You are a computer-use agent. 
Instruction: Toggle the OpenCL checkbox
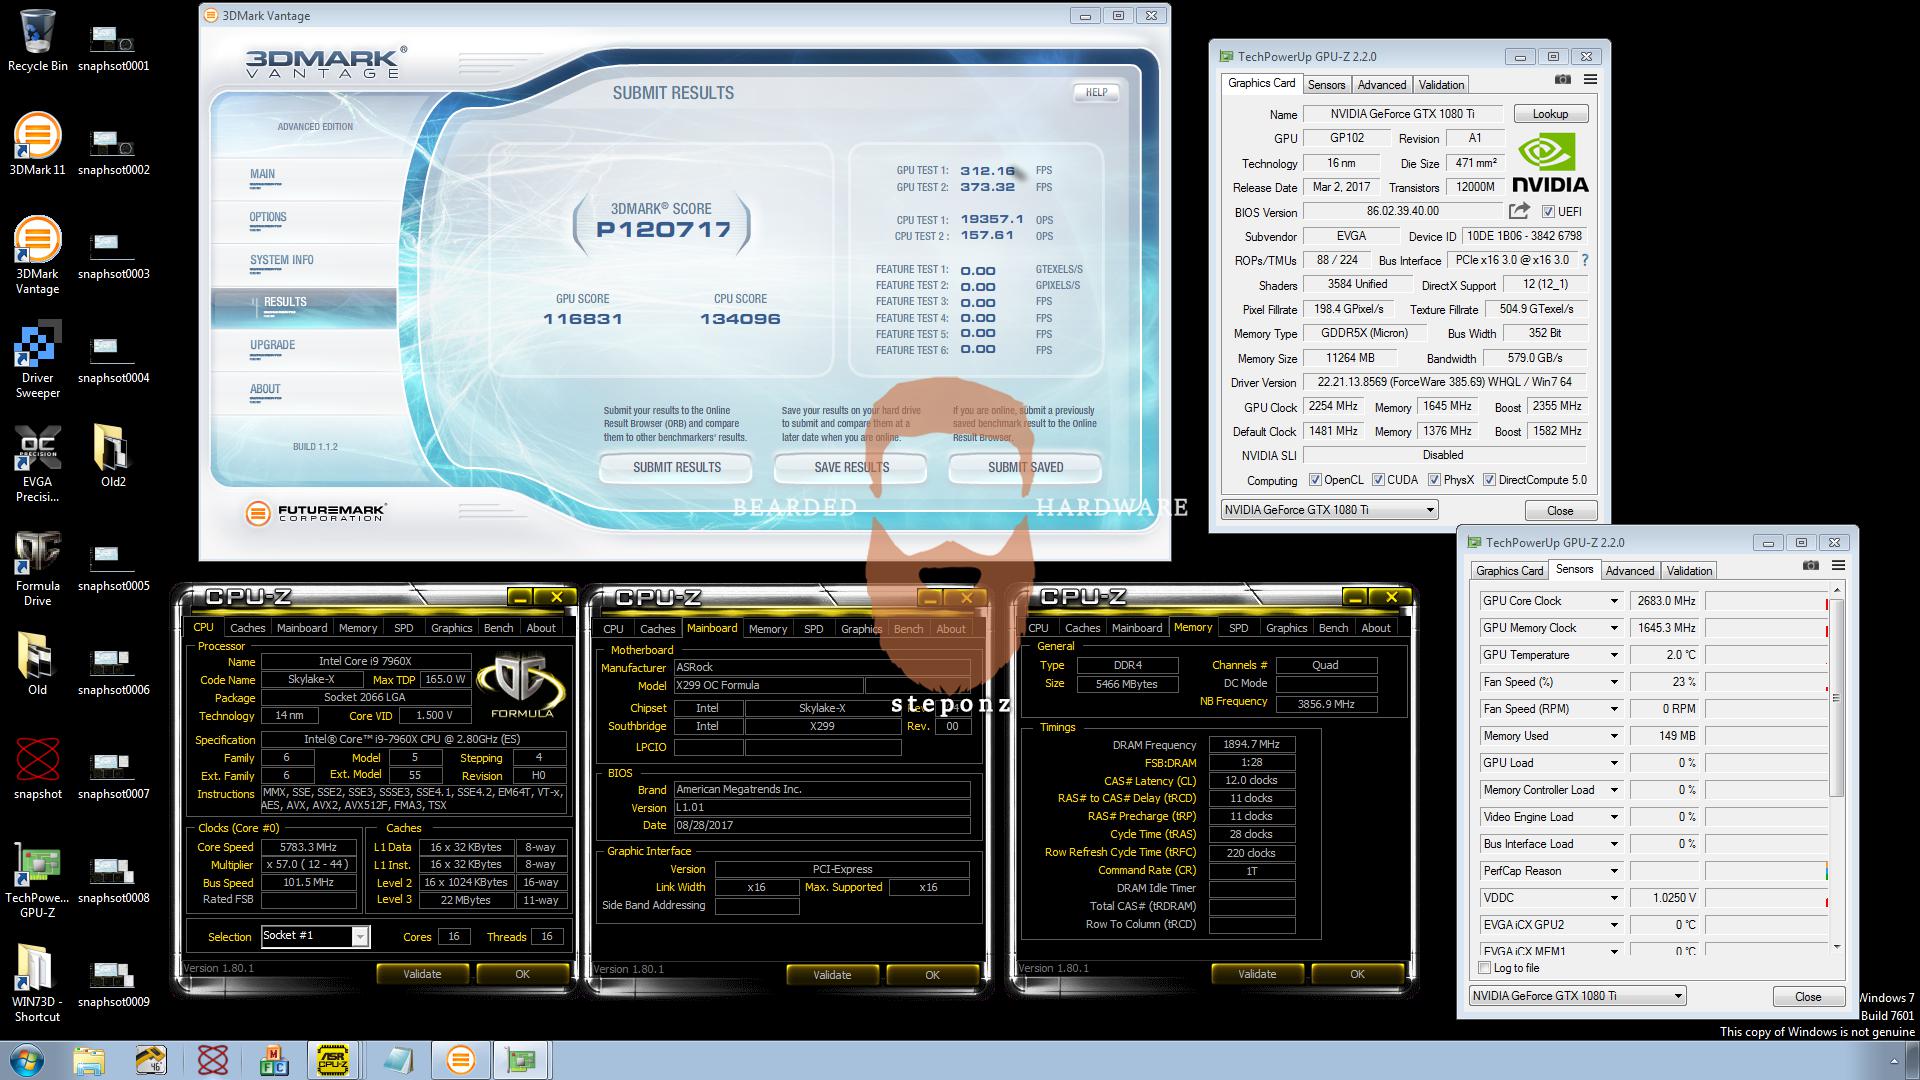coord(1315,480)
